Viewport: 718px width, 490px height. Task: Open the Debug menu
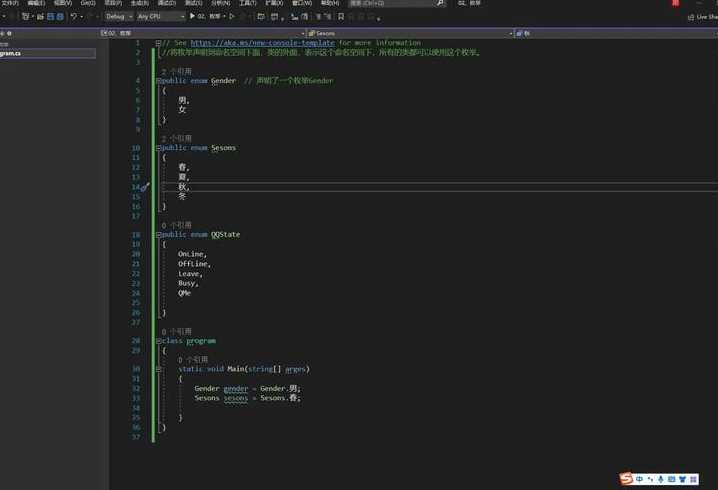[x=167, y=3]
